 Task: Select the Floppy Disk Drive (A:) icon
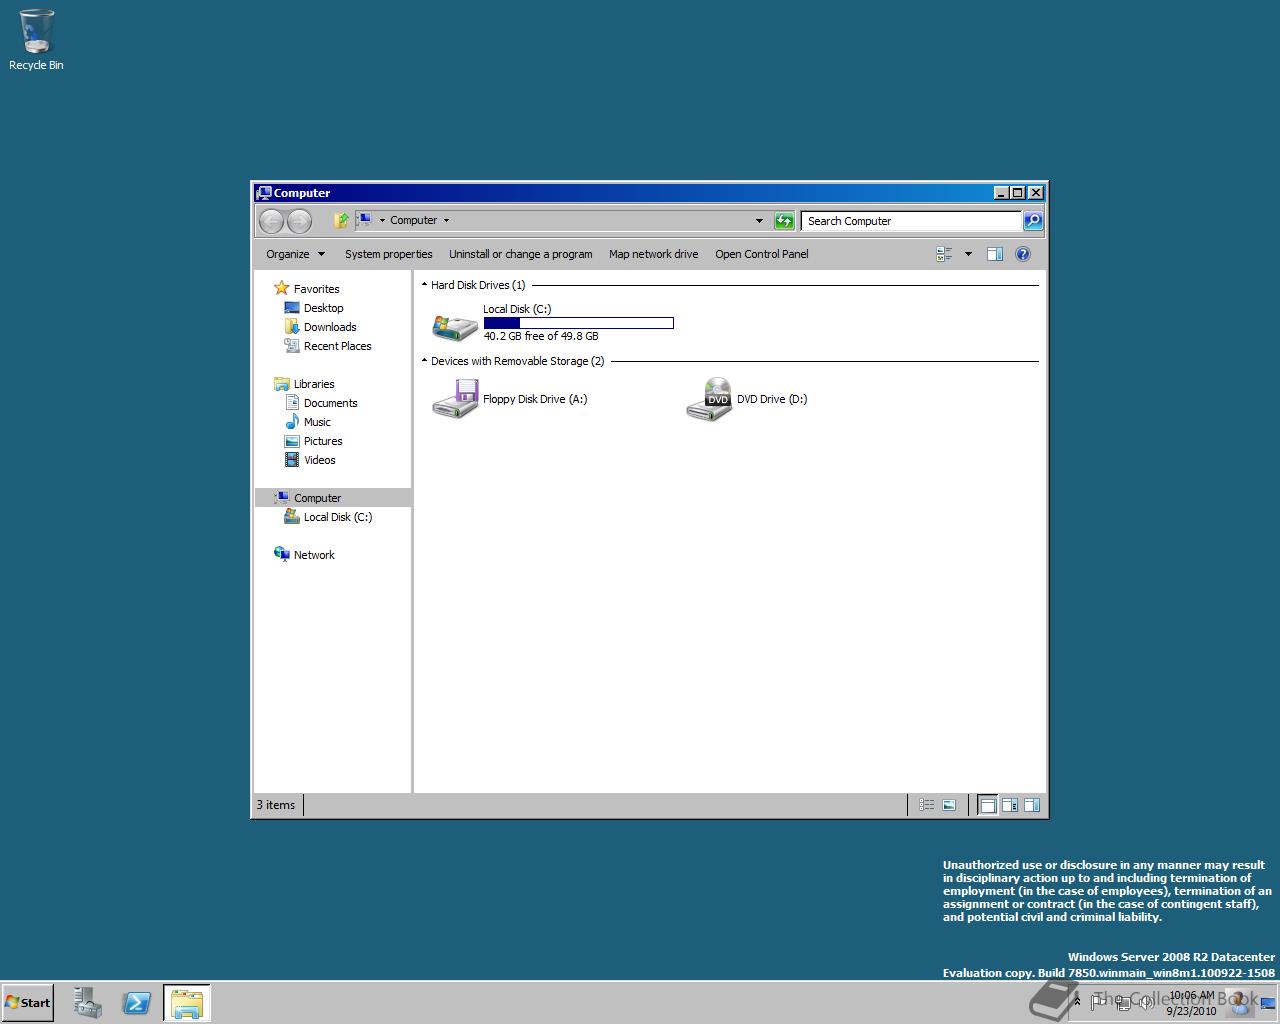point(455,398)
